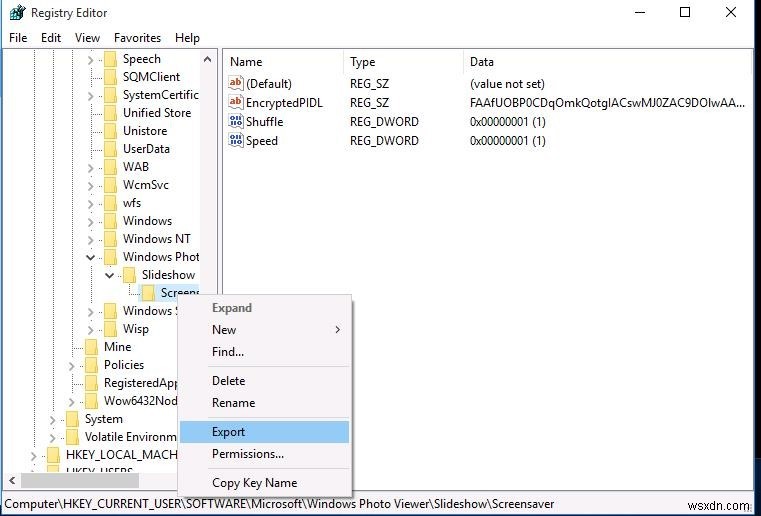Click the string icon beside (Default) value
Viewport: 761px width, 516px height.
tap(236, 83)
